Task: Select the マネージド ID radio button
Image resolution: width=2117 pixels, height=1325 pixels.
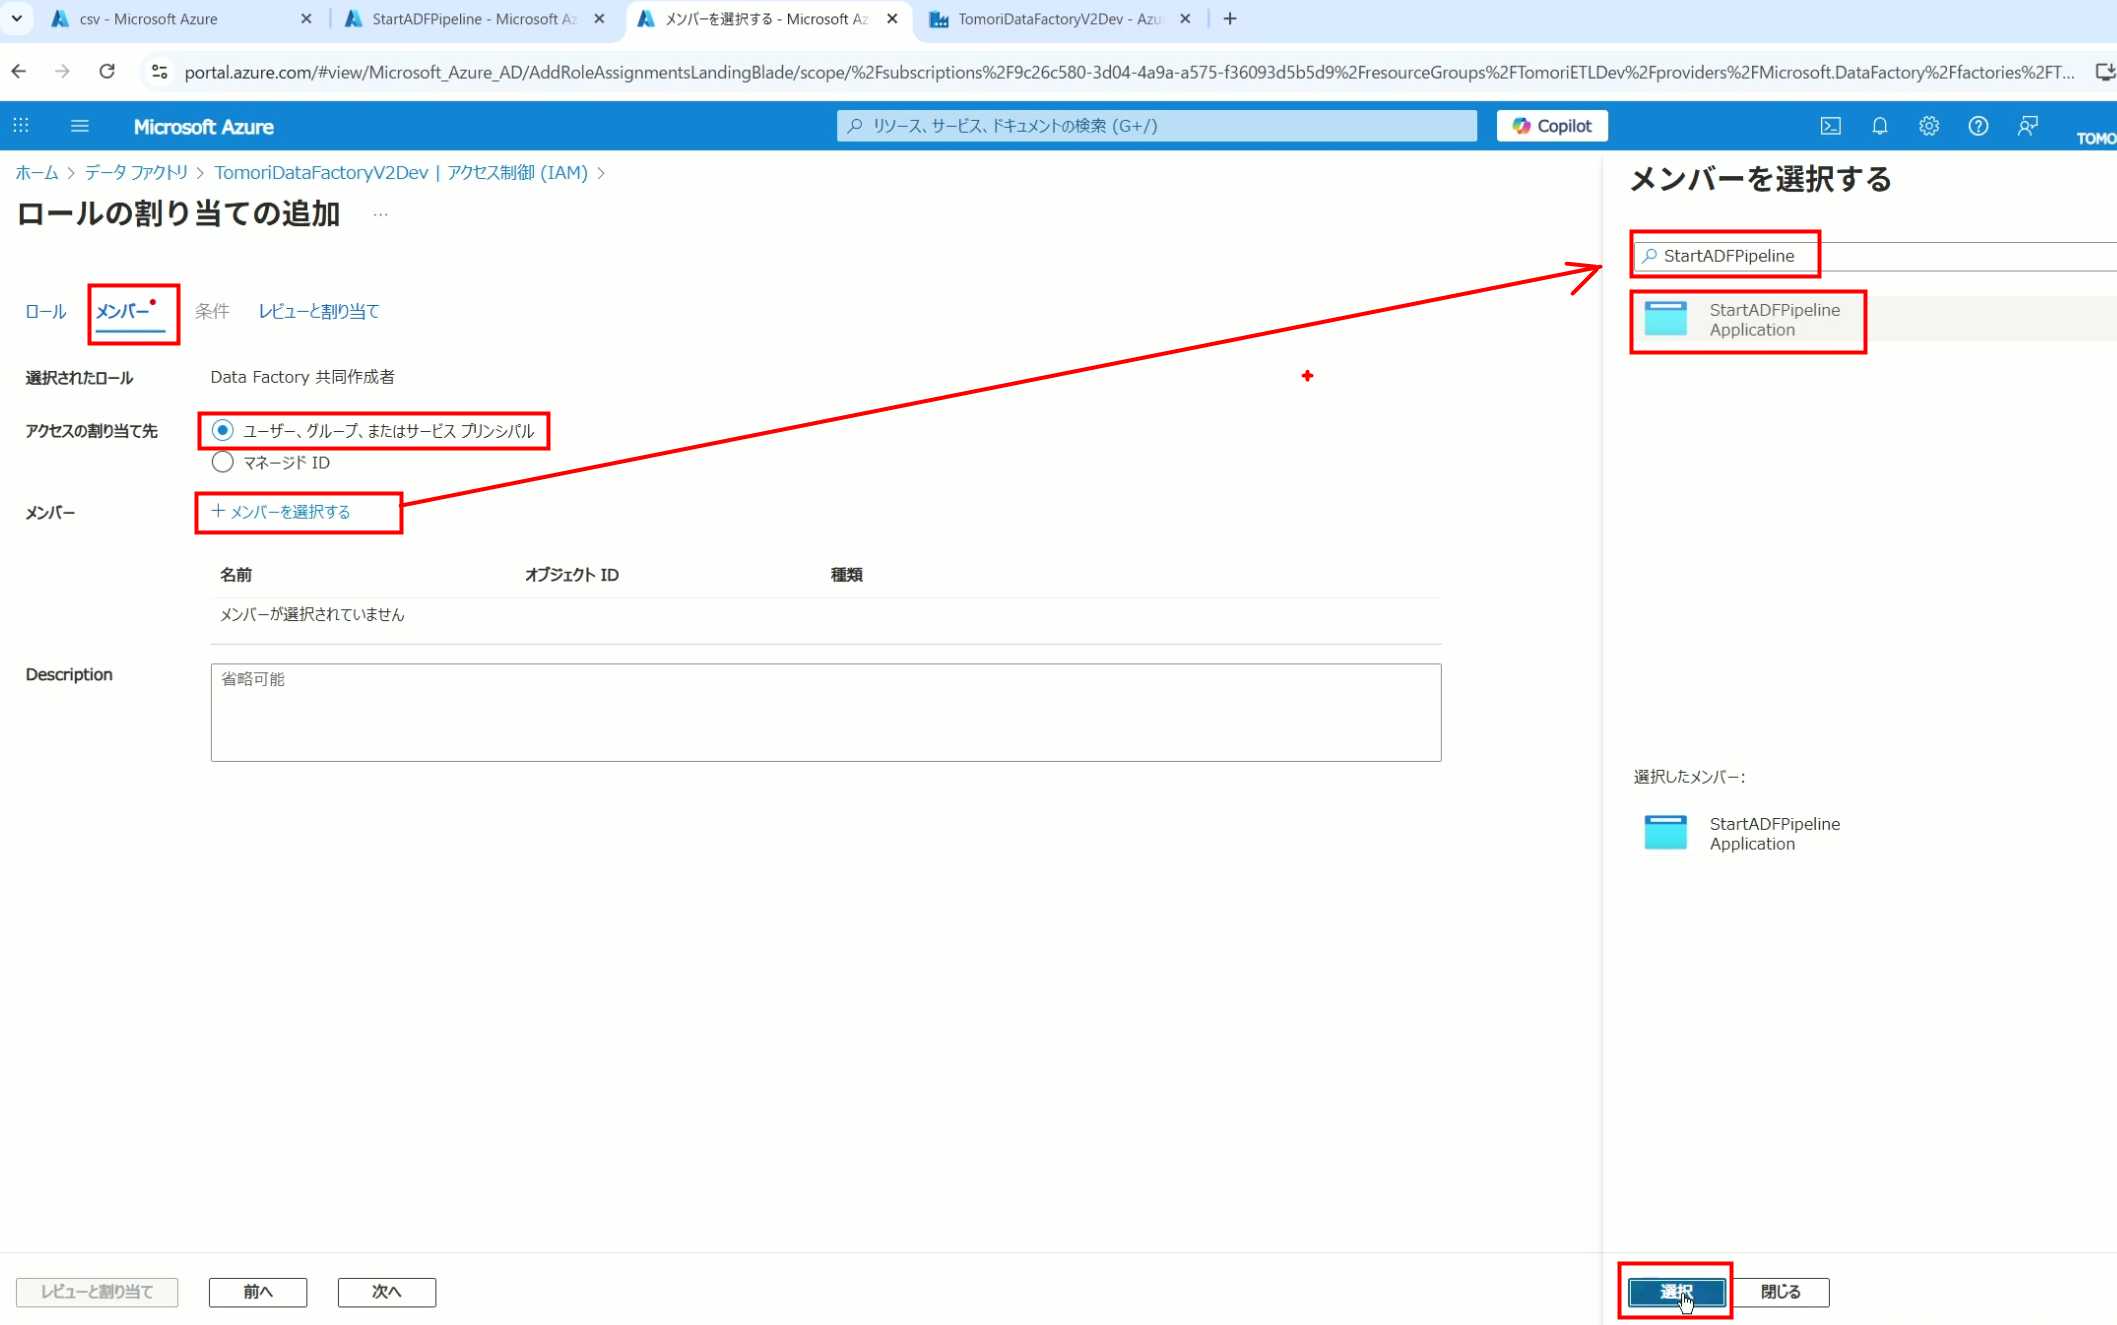Action: click(x=223, y=462)
